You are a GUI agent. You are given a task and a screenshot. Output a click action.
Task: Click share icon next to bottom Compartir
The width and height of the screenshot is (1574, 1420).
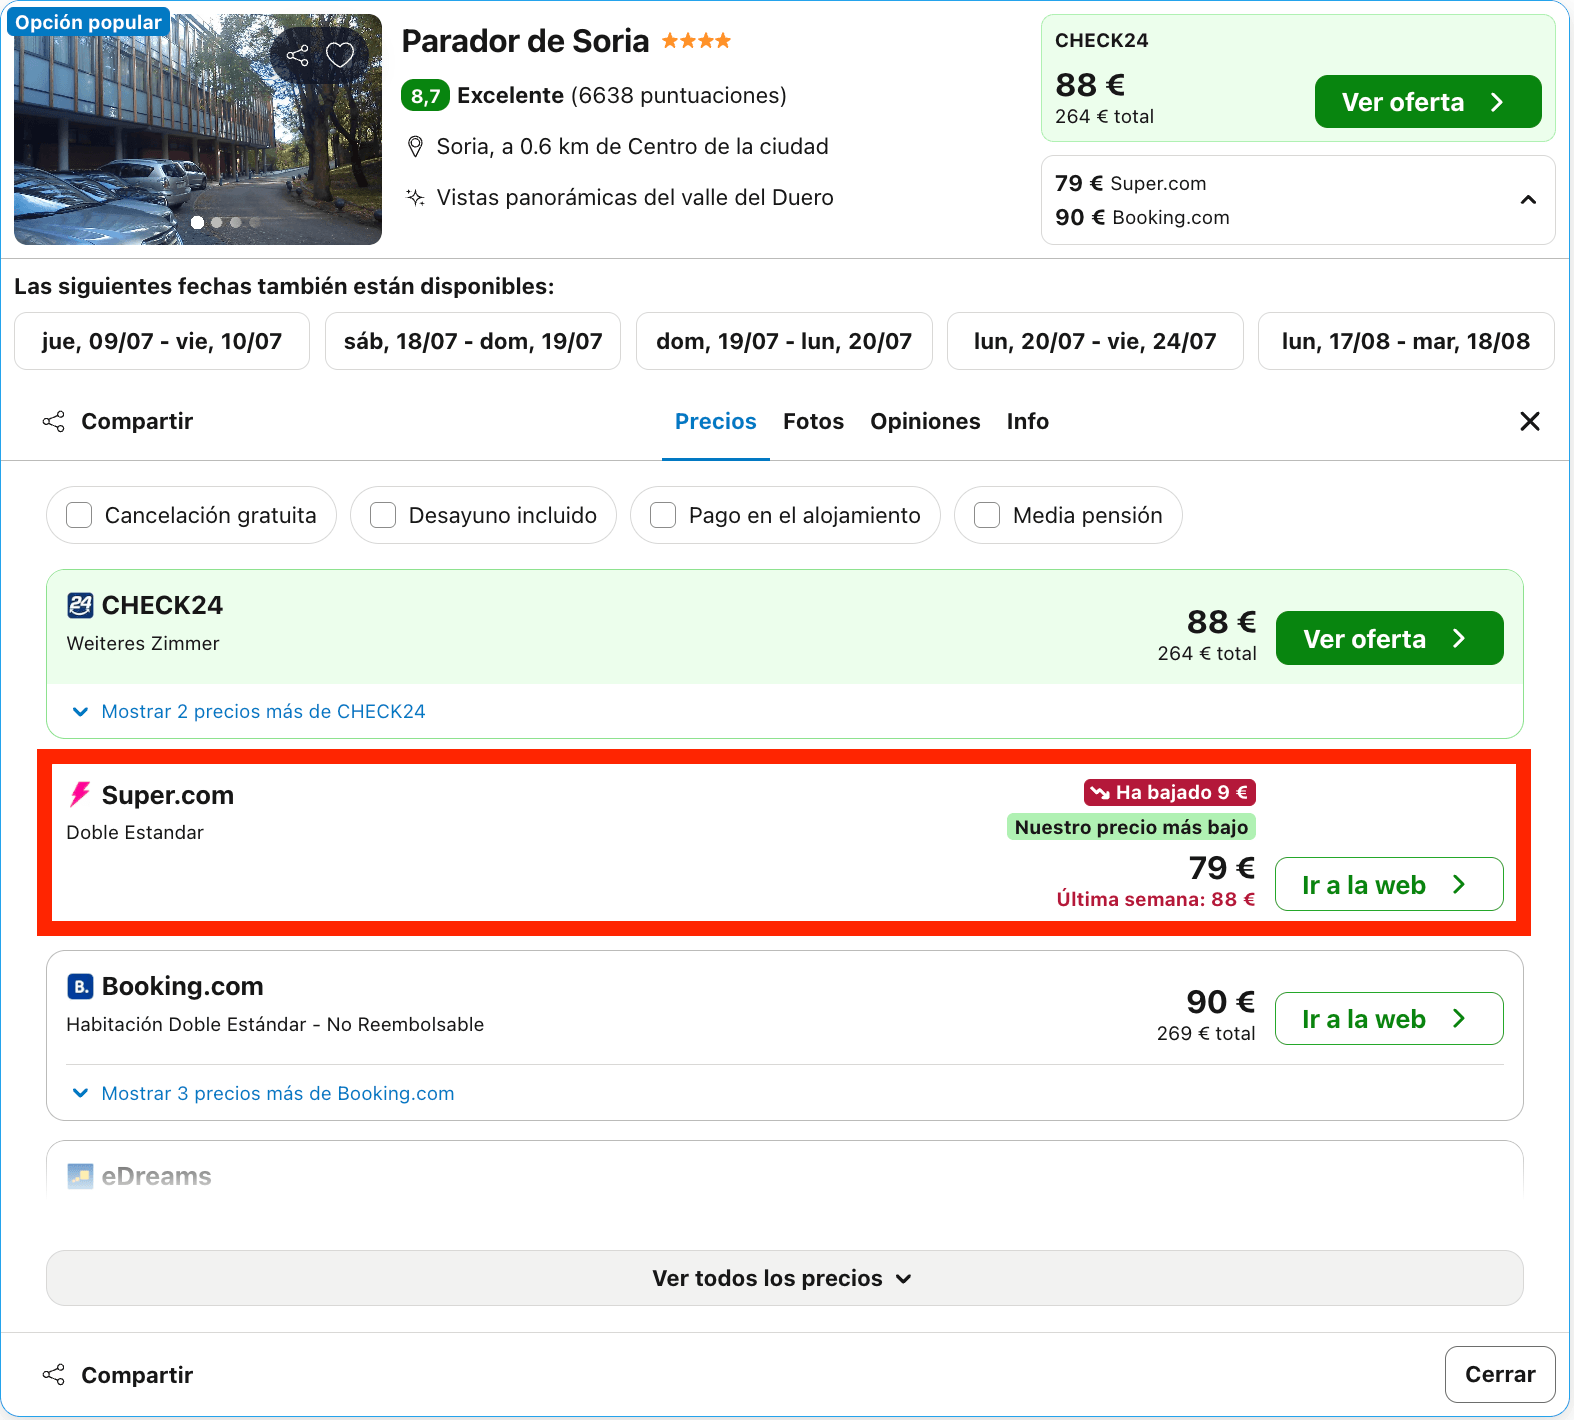coord(54,1375)
